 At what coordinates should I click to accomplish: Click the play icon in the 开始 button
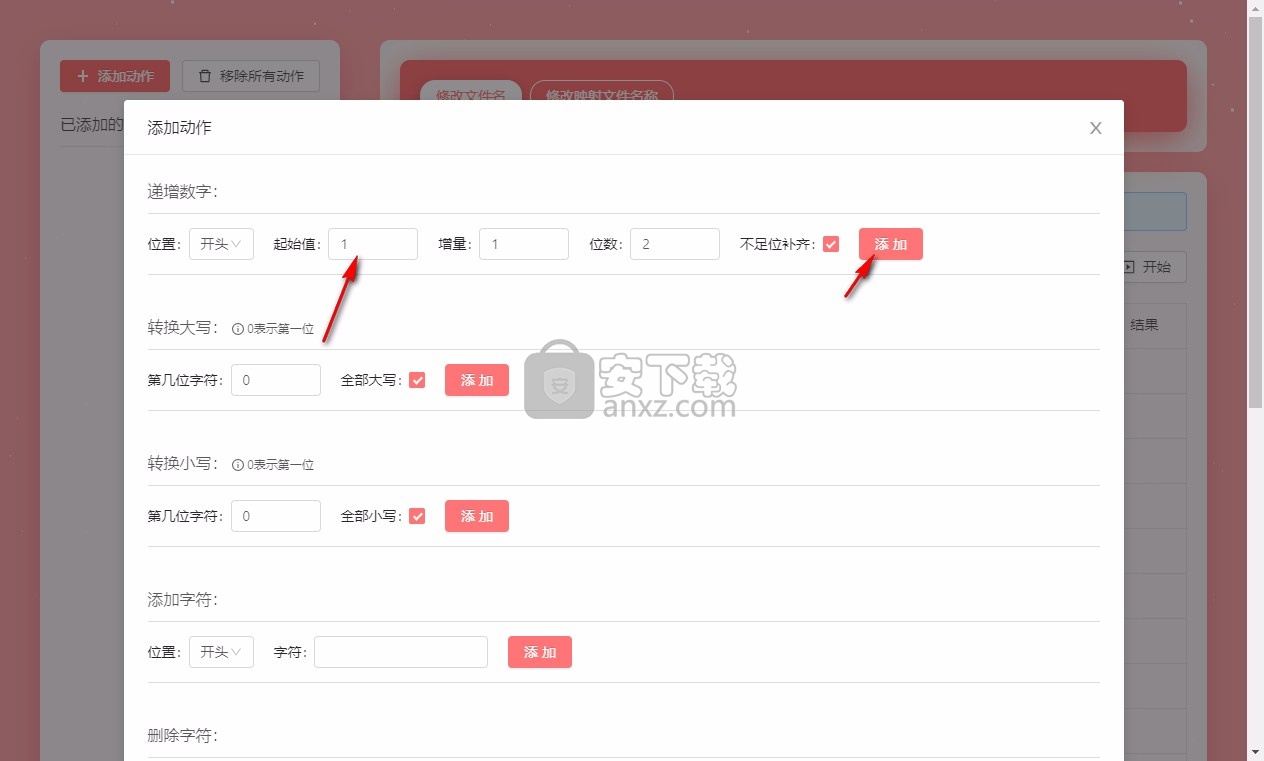(1129, 267)
